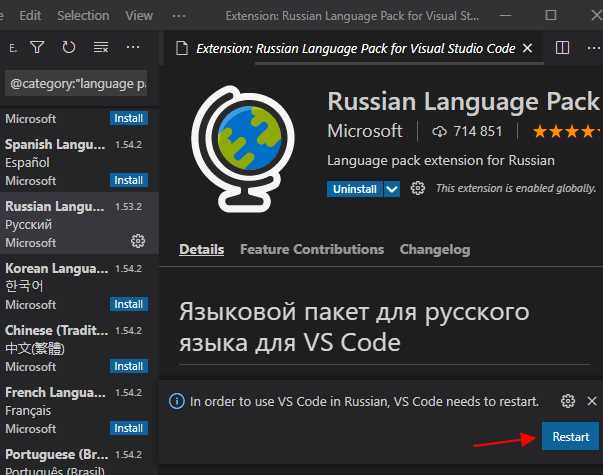
Task: Select Spanish Language Pack list item
Action: pos(79,161)
